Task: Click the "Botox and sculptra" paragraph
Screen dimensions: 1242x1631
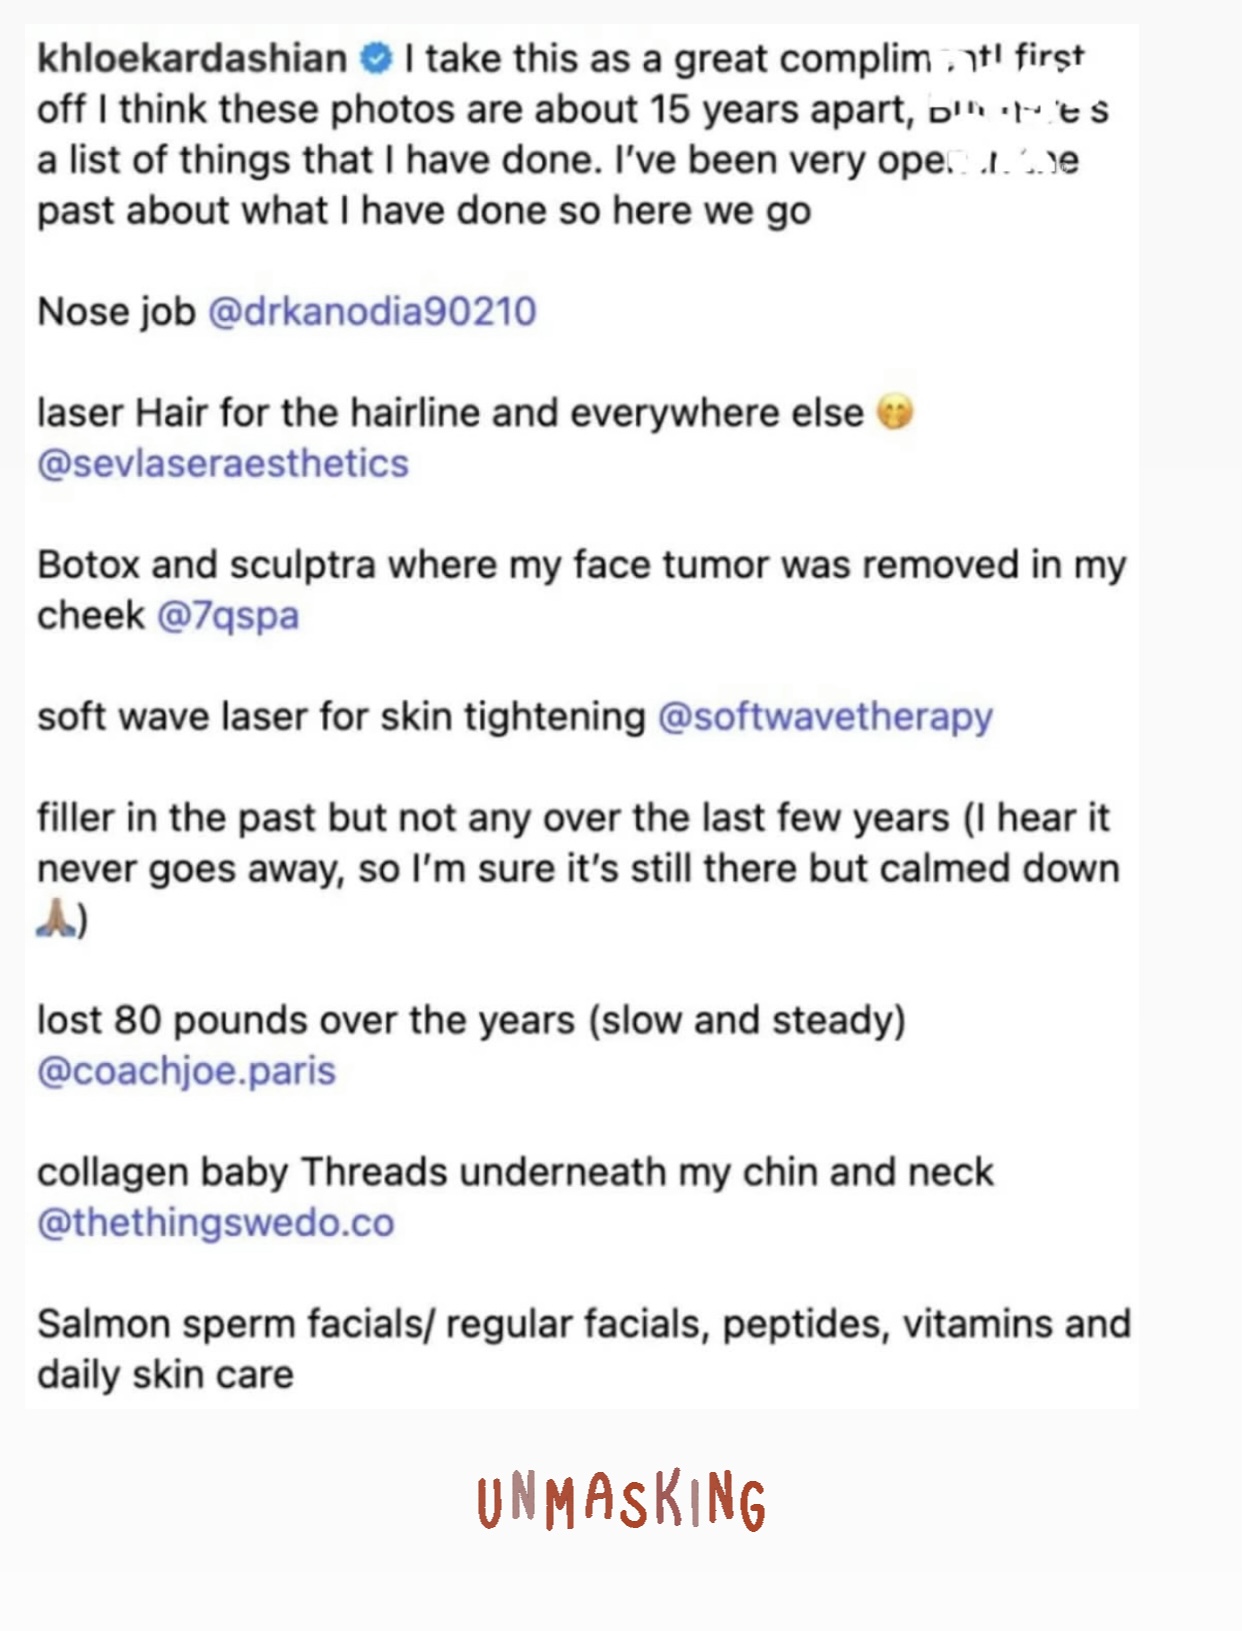Action: coord(582,590)
